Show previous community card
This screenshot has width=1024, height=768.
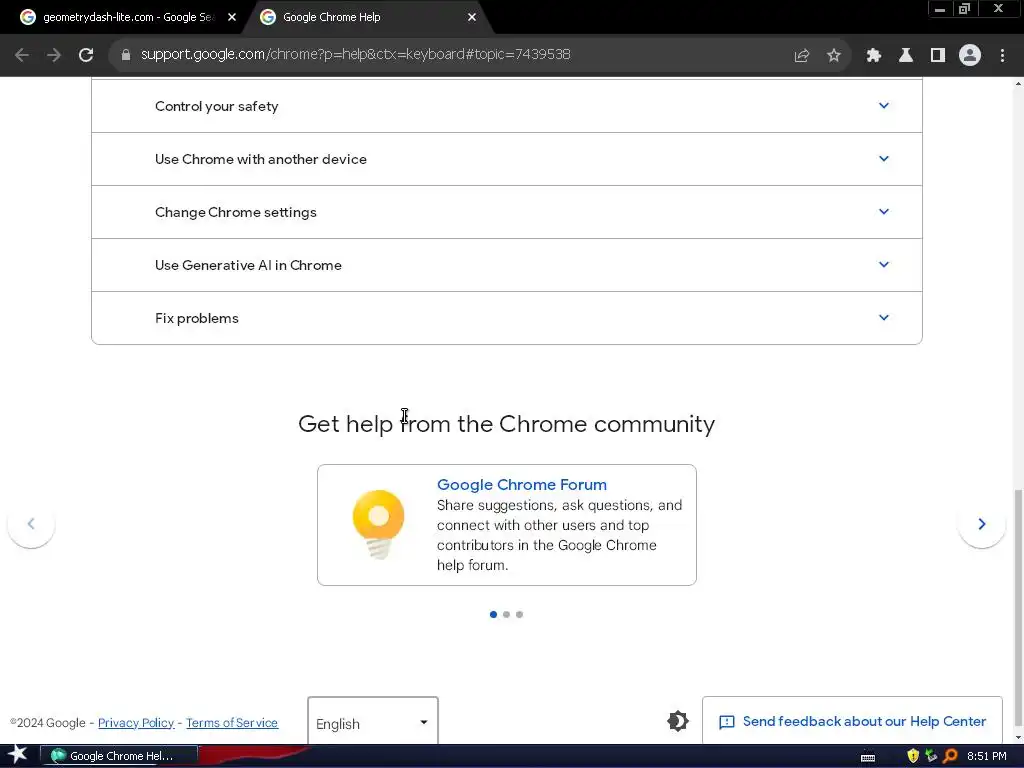coord(31,524)
